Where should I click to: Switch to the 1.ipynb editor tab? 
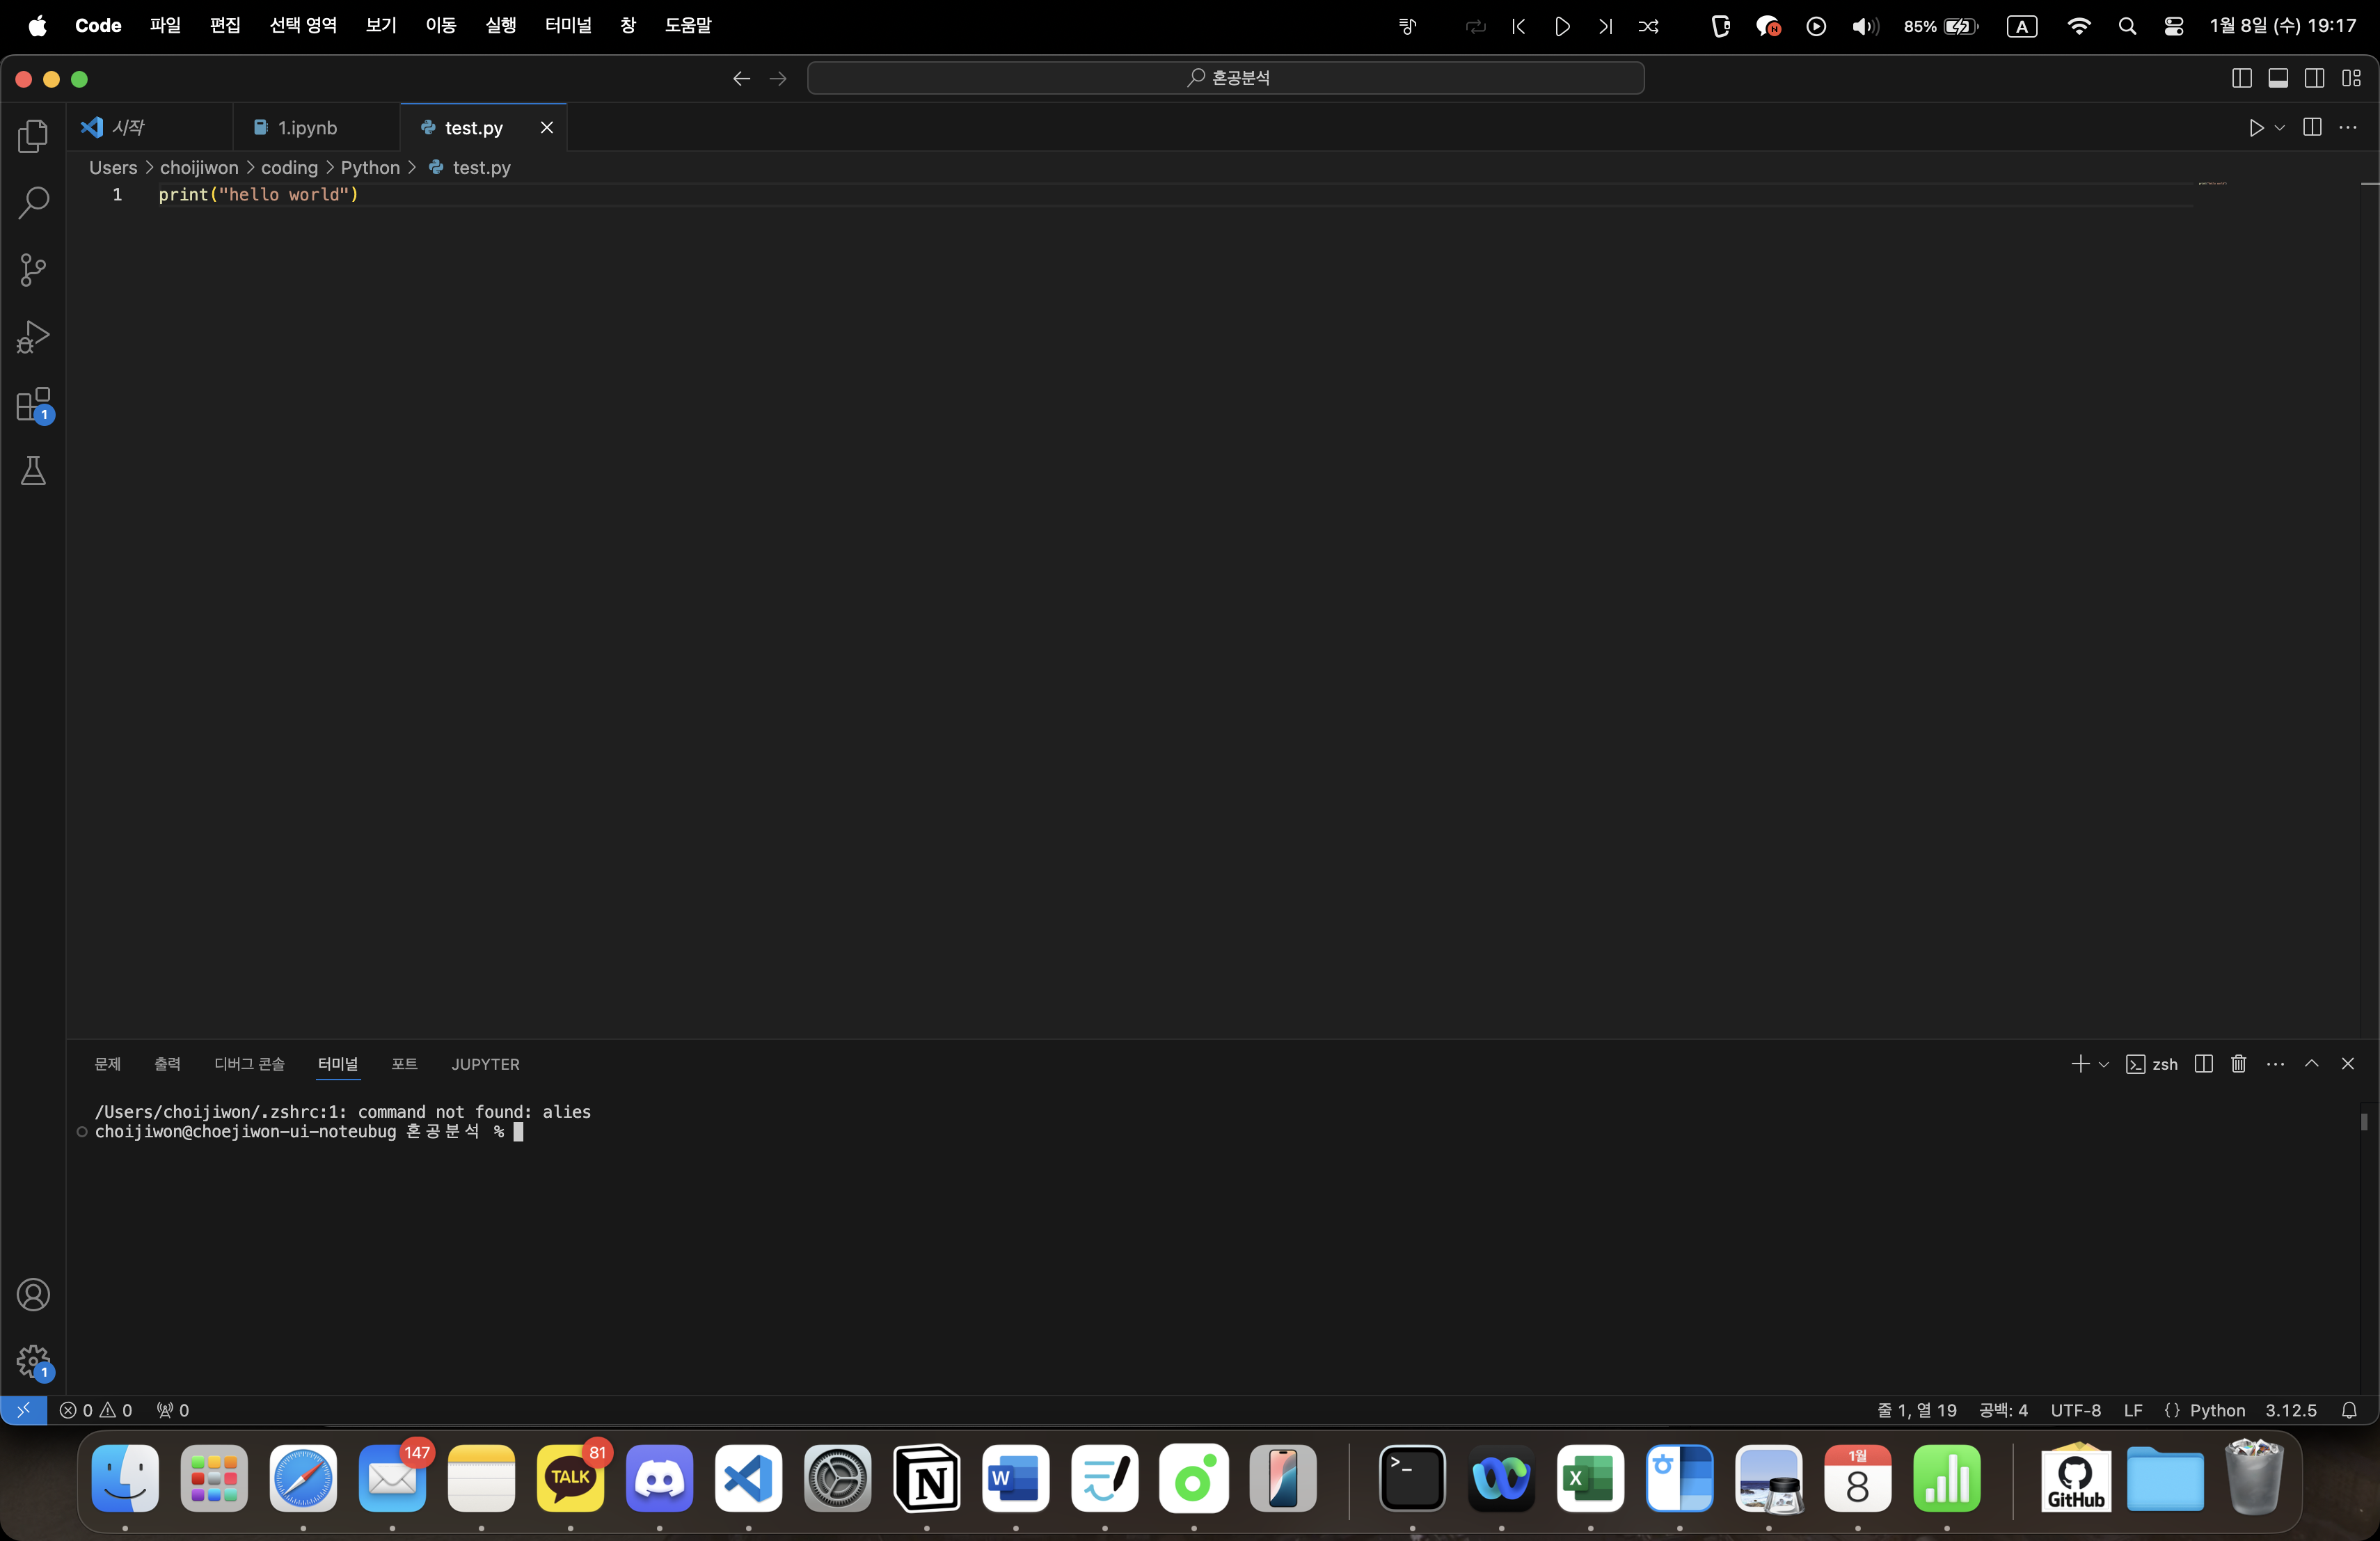[x=306, y=128]
